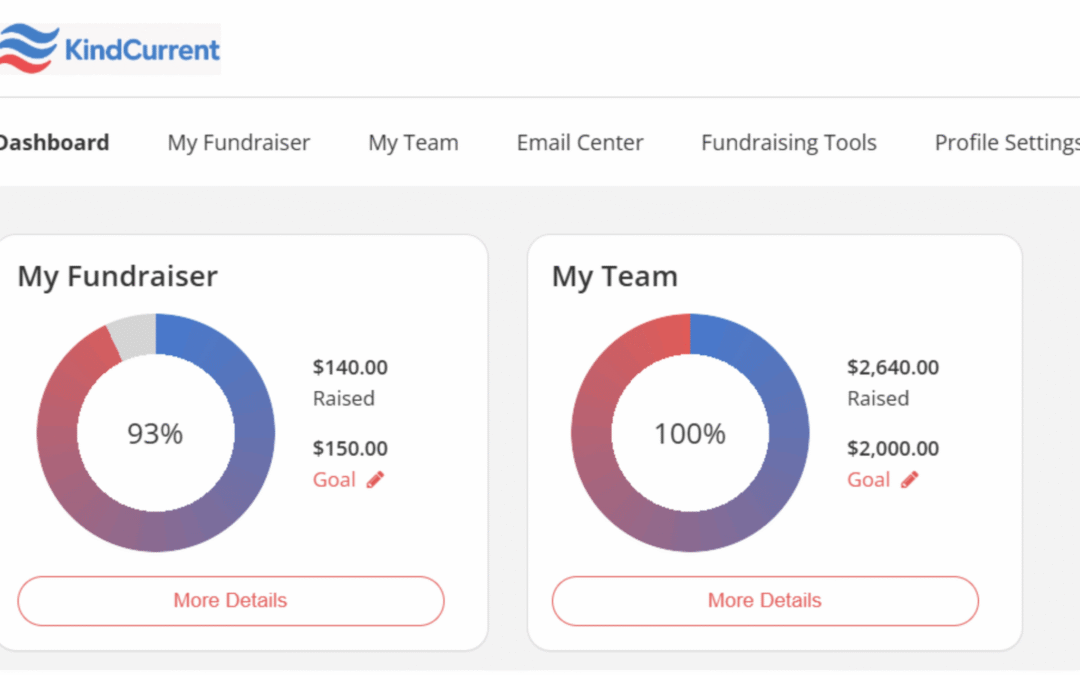Click the My Fundraiser card heading
This screenshot has height=675, width=1080.
pos(117,276)
